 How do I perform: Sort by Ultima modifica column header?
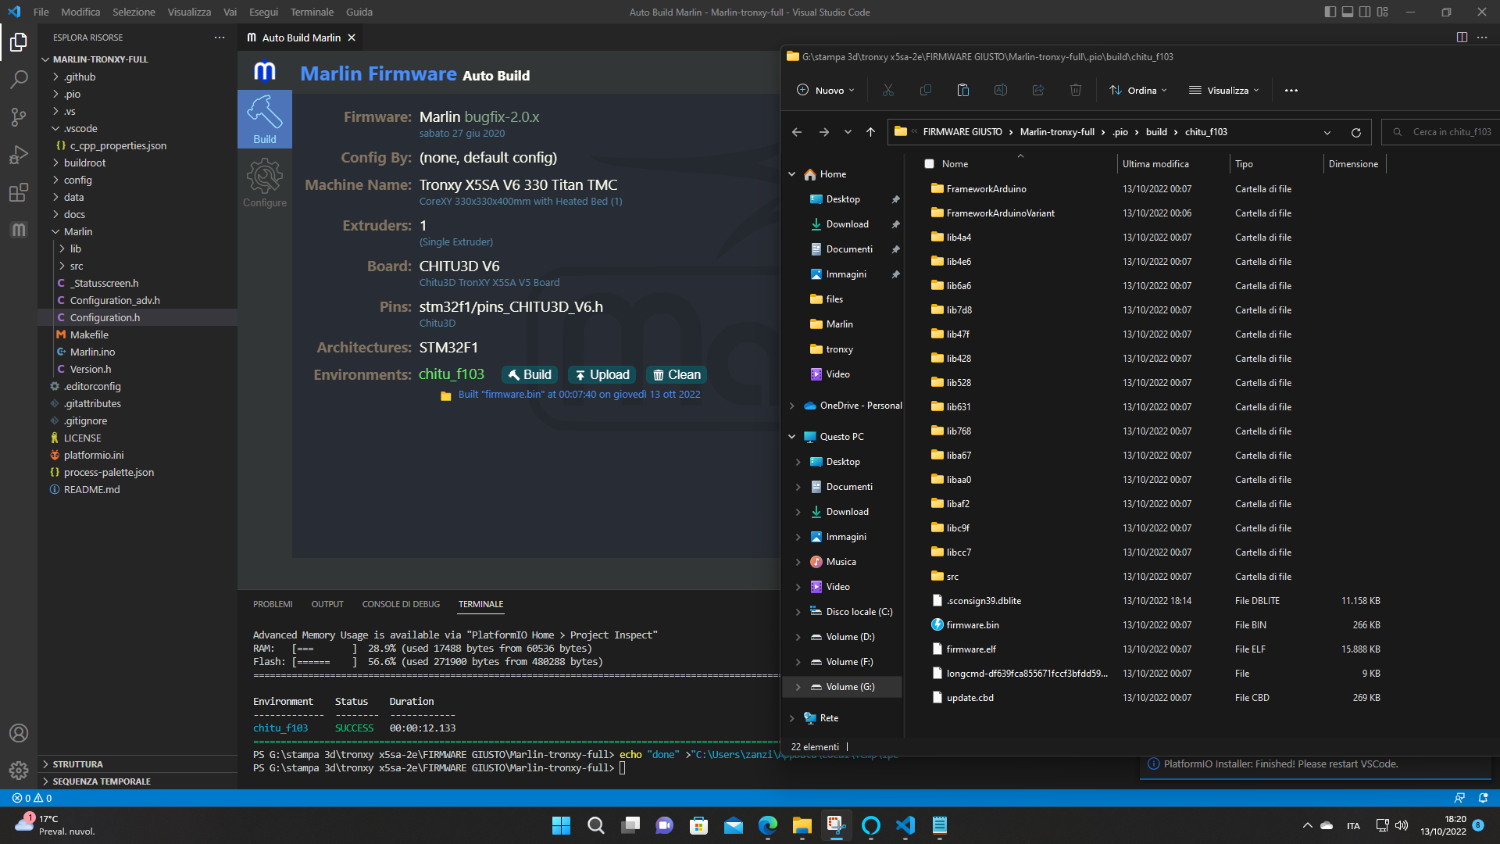pos(1155,164)
